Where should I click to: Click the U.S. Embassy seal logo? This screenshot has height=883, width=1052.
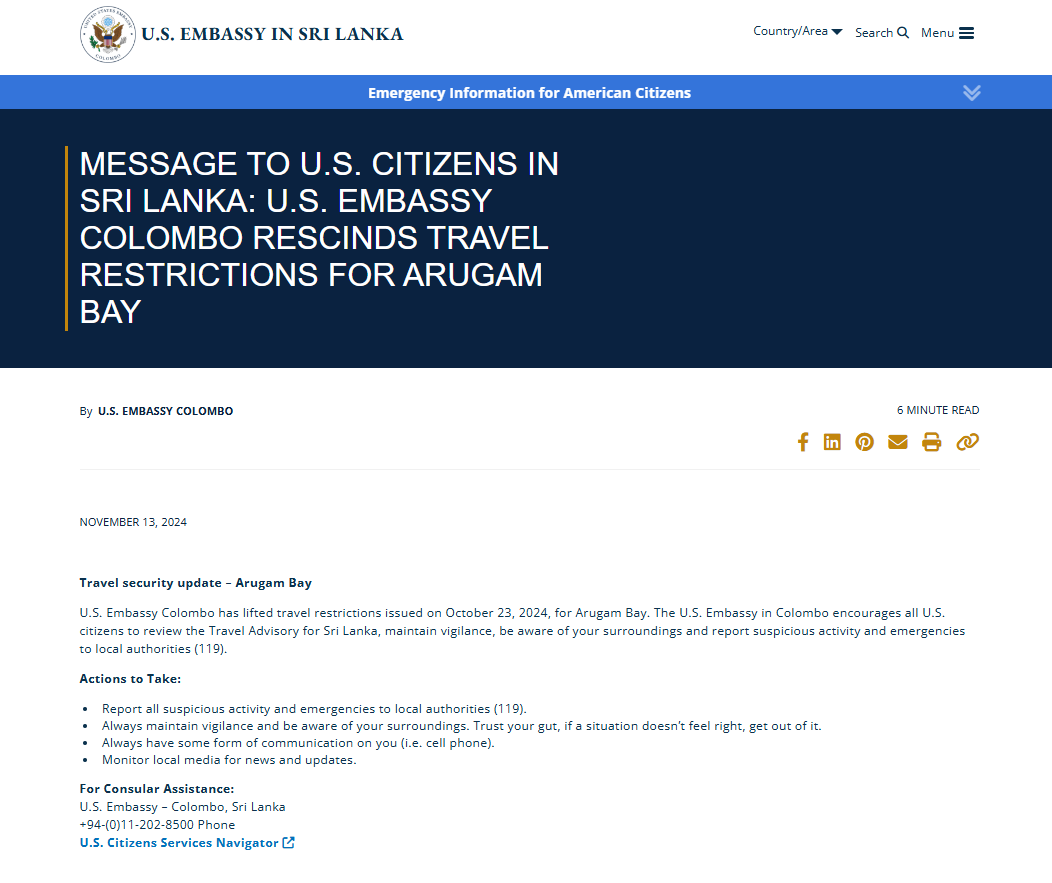107,34
